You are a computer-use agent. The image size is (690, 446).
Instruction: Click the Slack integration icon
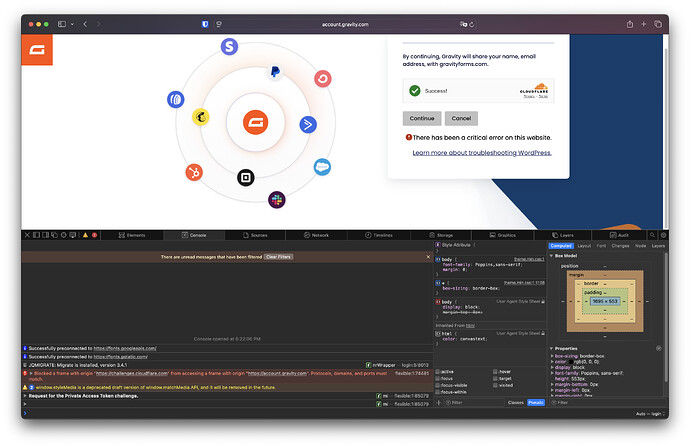[277, 200]
